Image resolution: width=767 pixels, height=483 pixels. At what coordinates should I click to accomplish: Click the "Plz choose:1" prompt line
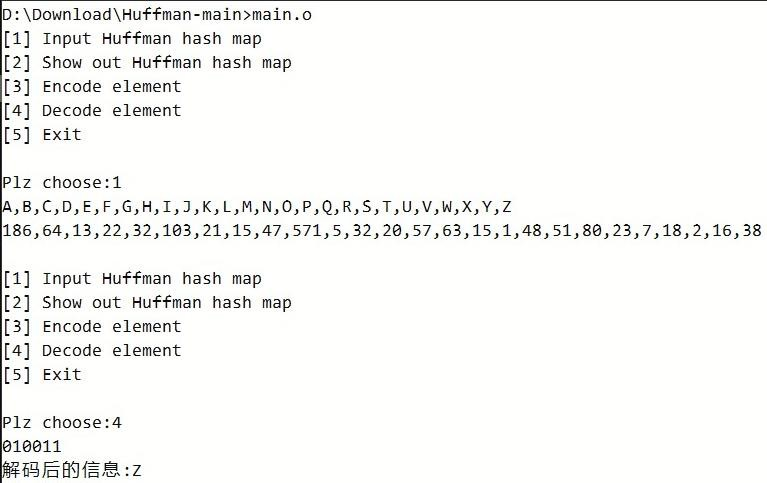[62, 183]
